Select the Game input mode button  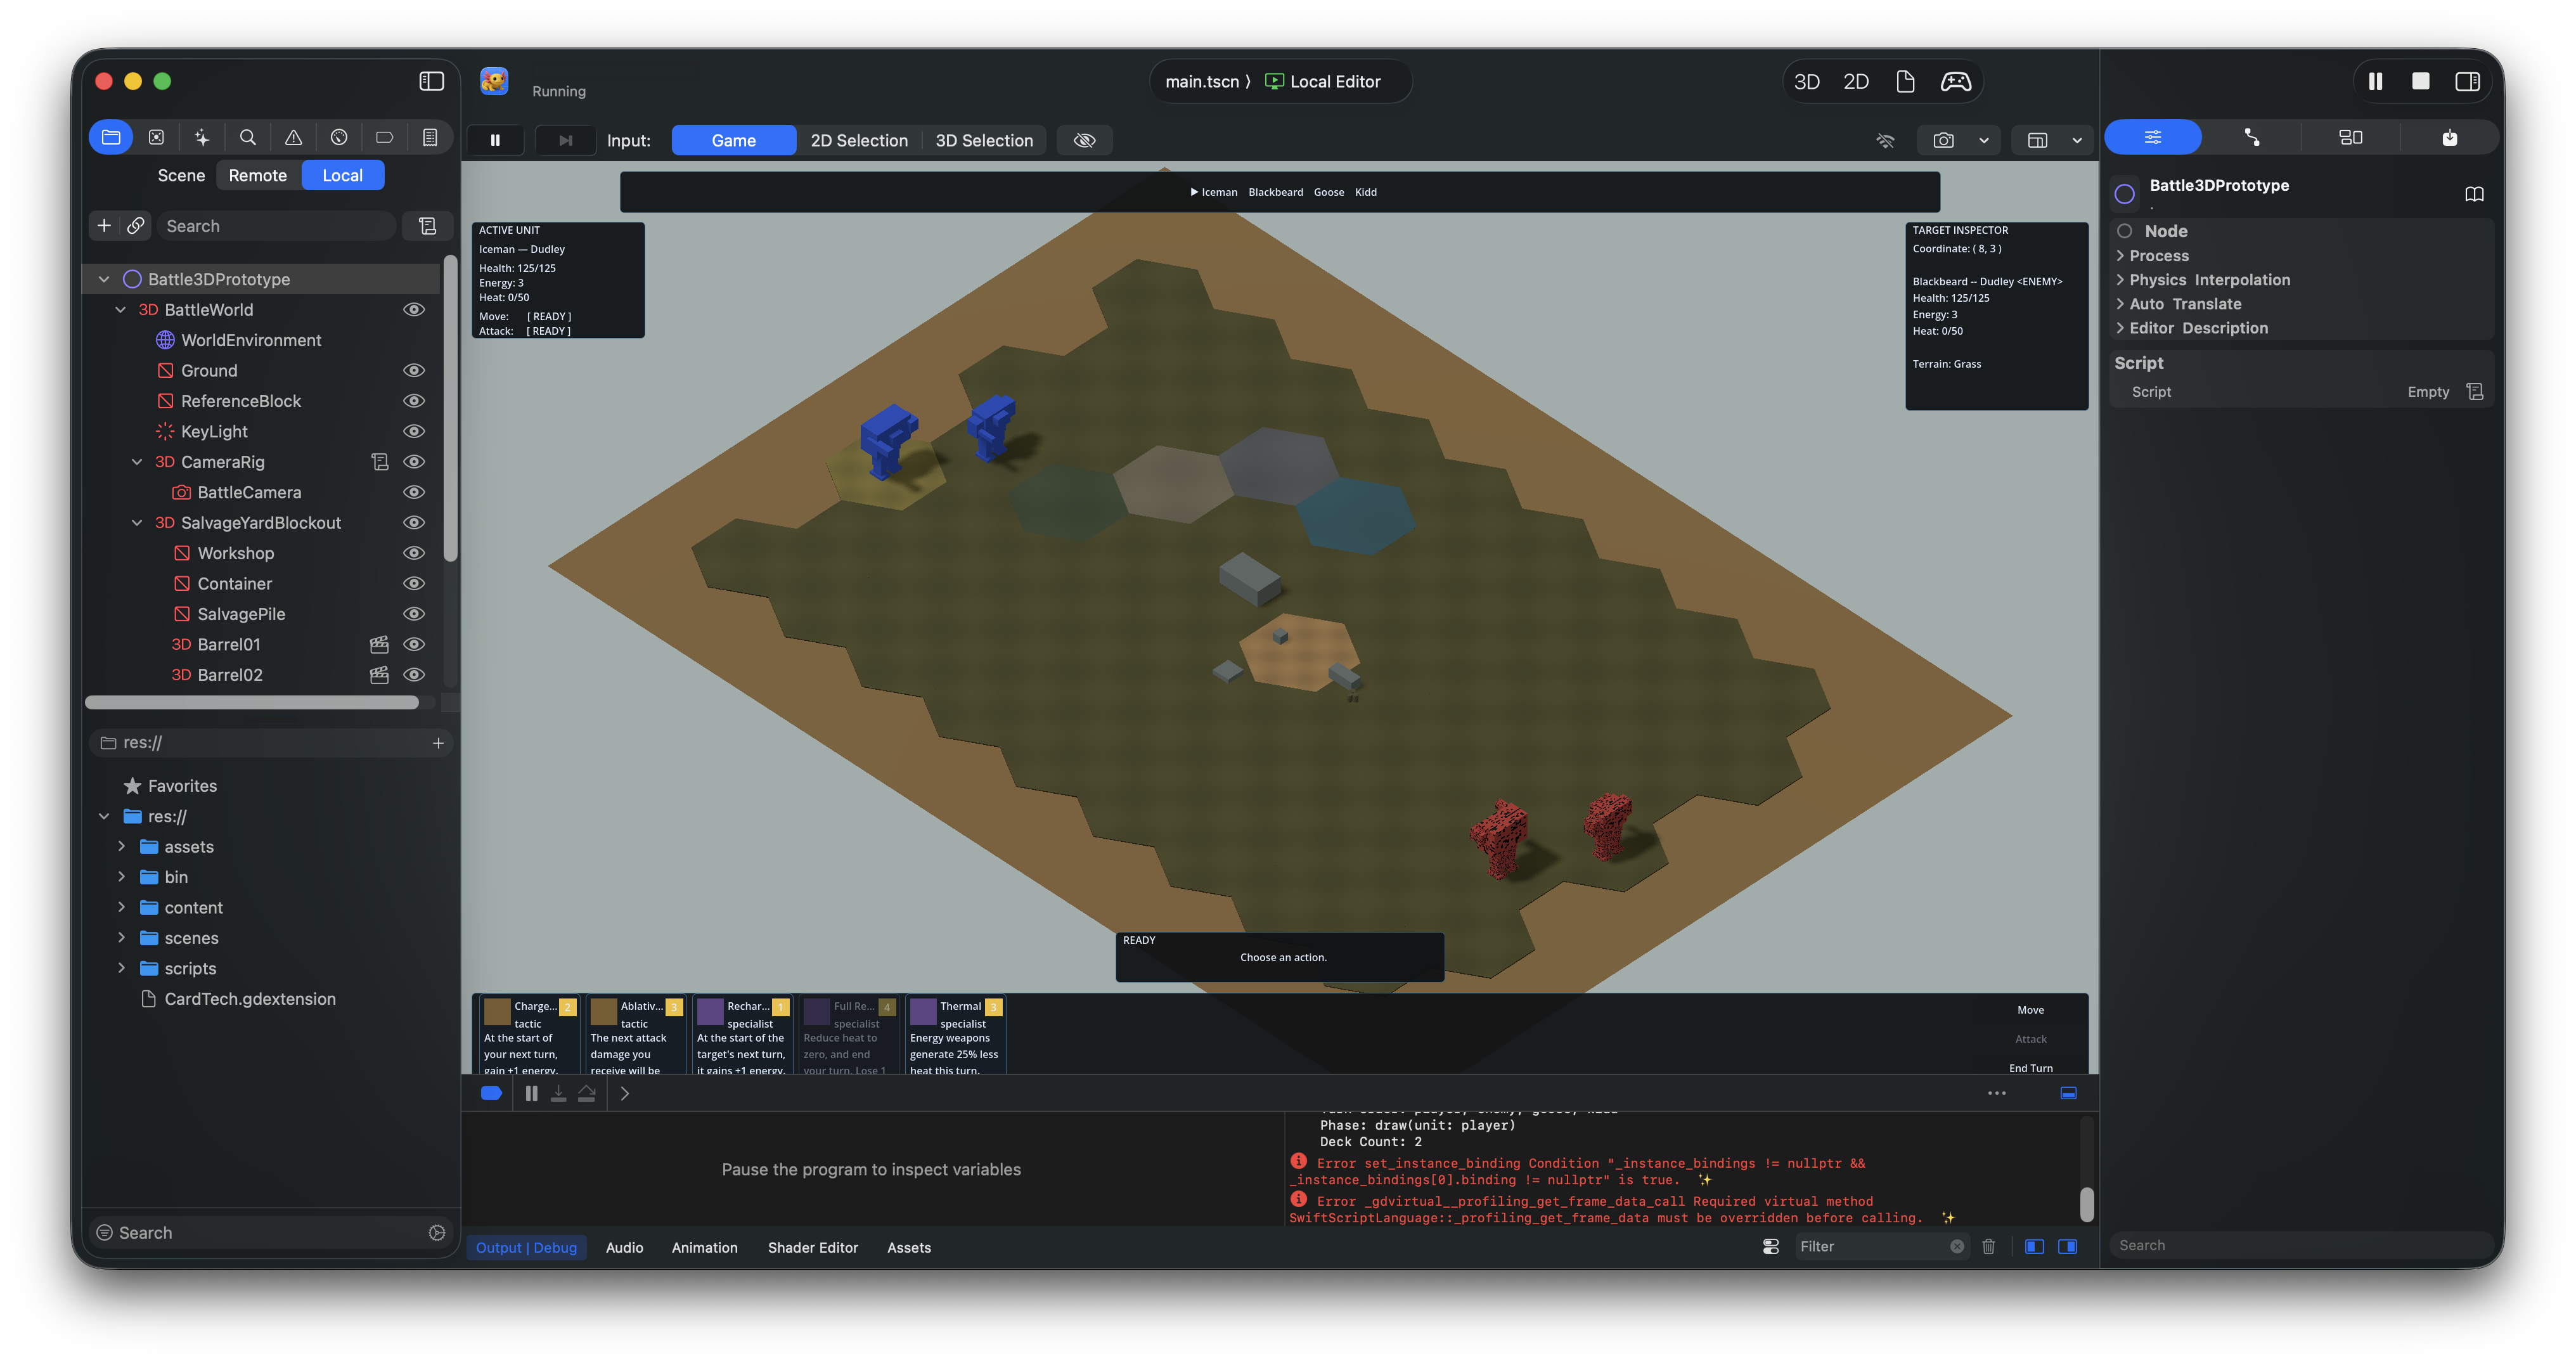pyautogui.click(x=734, y=140)
